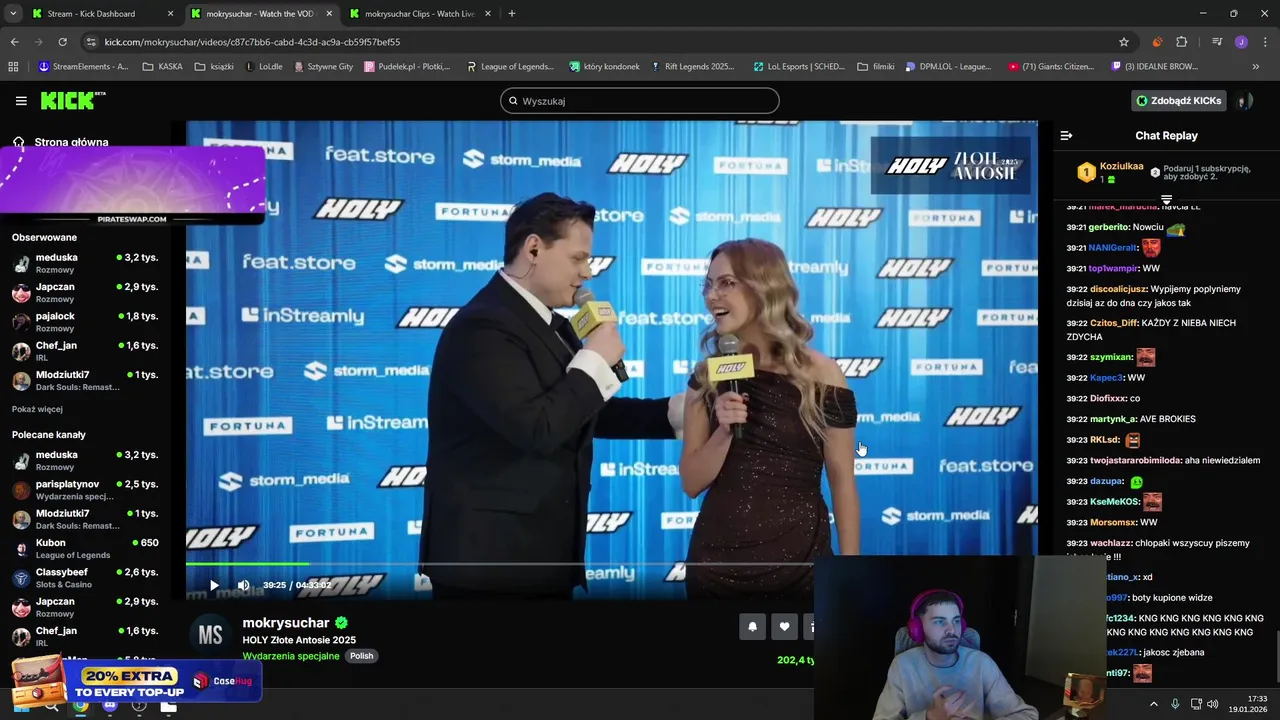Switch to mokrysuchar Clips tab

click(x=418, y=14)
